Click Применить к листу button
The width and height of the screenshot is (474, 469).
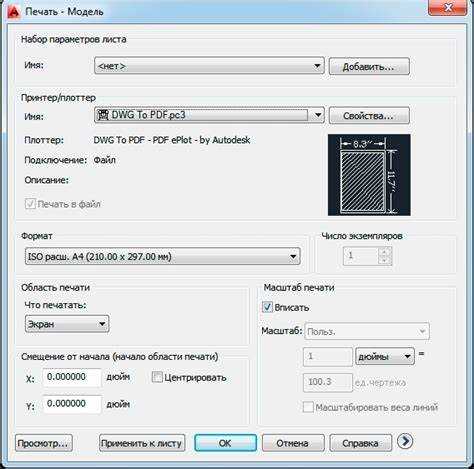pos(142,443)
